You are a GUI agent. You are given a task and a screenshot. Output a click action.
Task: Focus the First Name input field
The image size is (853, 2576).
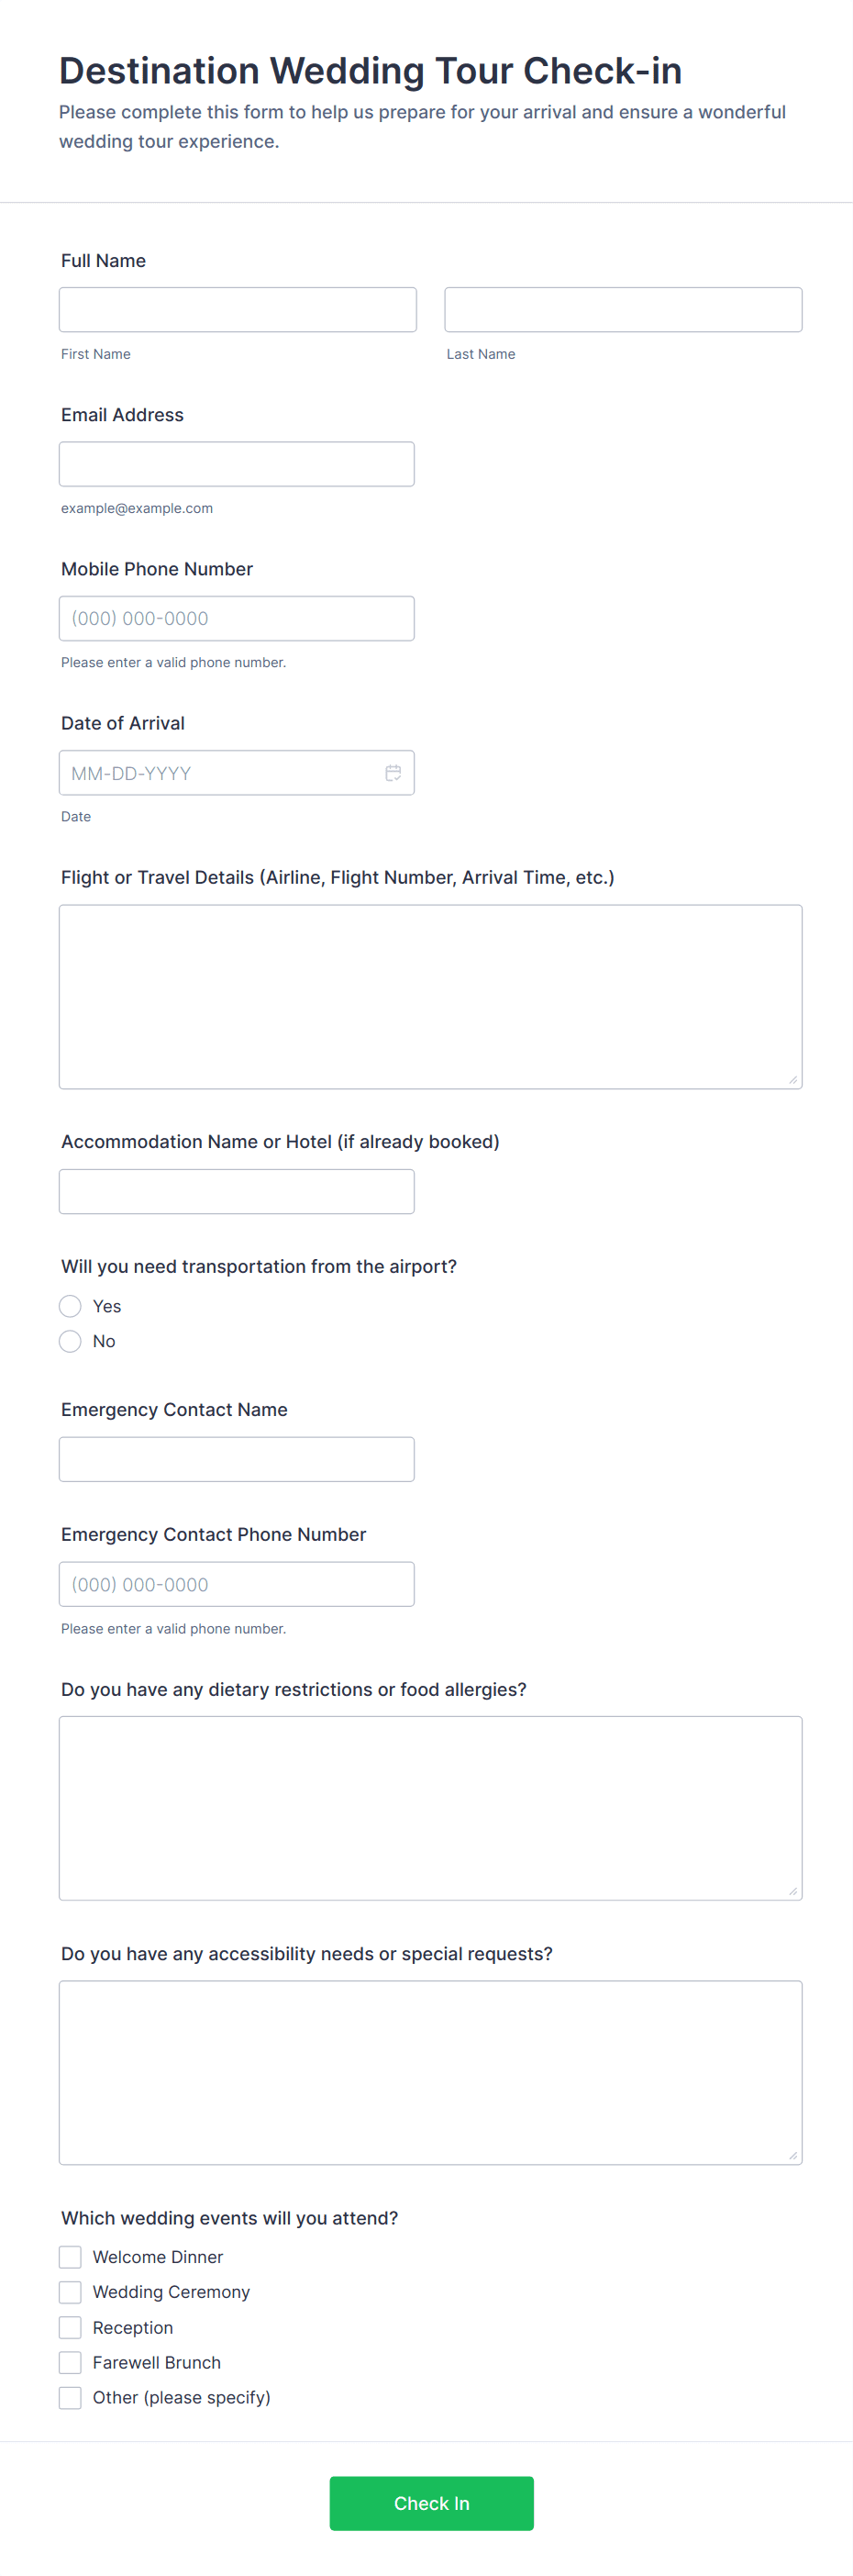(x=238, y=310)
